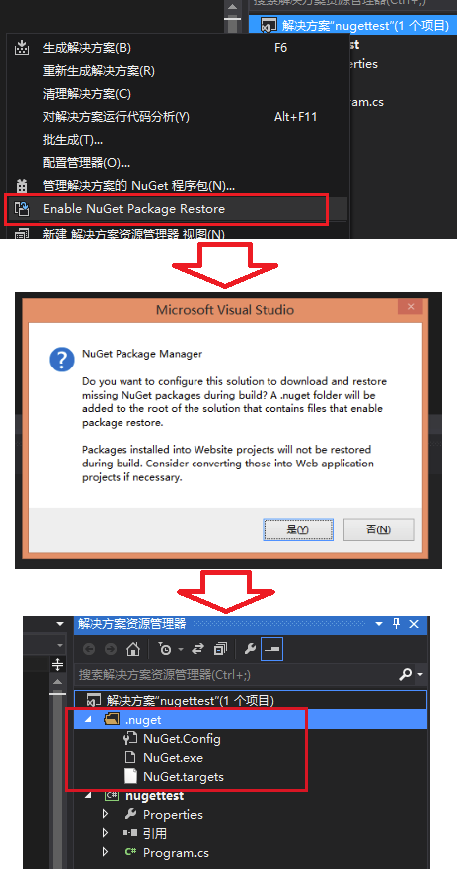The image size is (457, 876).
Task: Click the Enable NuGet Package Restore icon
Action: [x=22, y=209]
